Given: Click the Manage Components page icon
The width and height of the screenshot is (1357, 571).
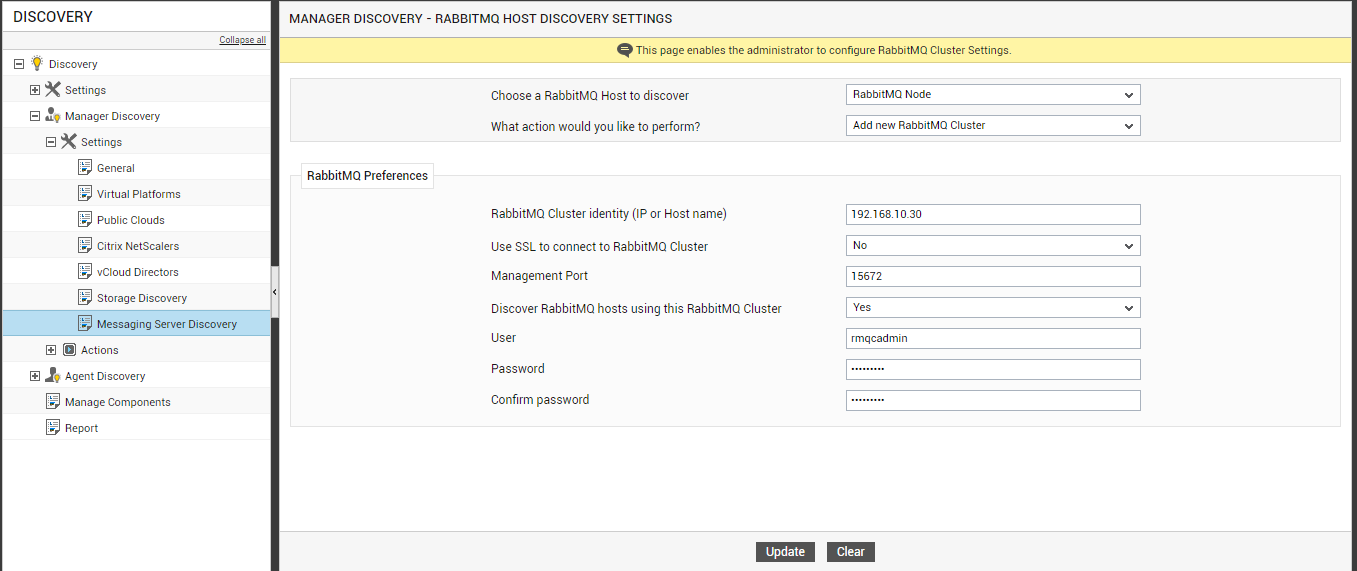Looking at the screenshot, I should point(53,401).
